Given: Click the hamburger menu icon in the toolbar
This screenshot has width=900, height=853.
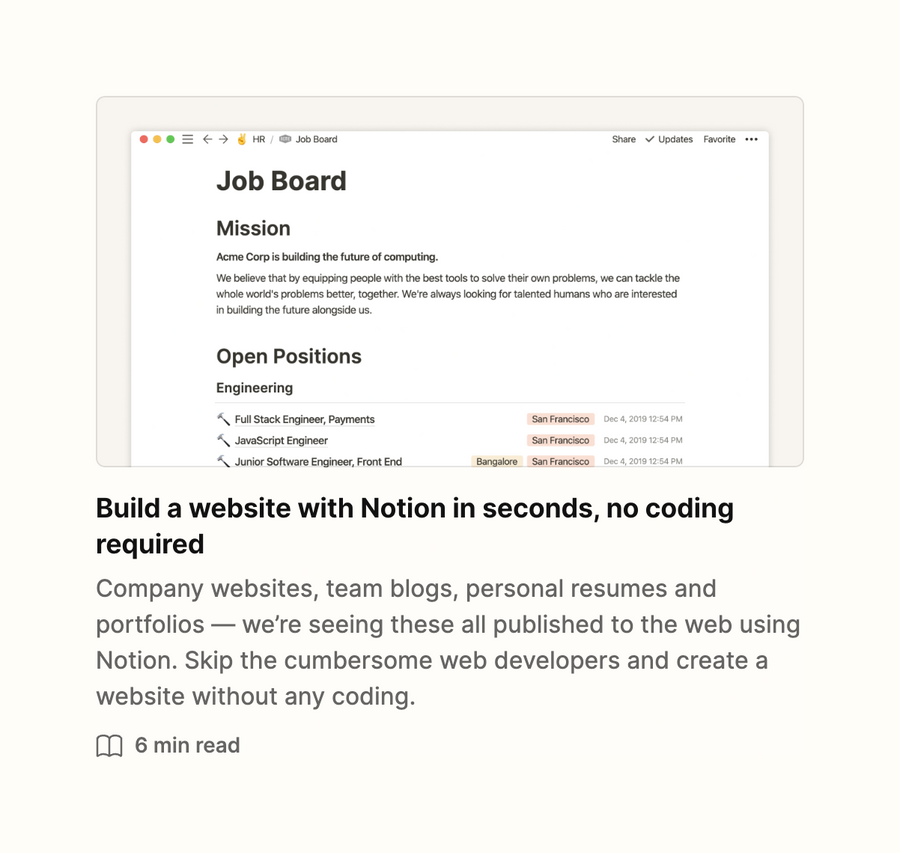Looking at the screenshot, I should [x=186, y=139].
